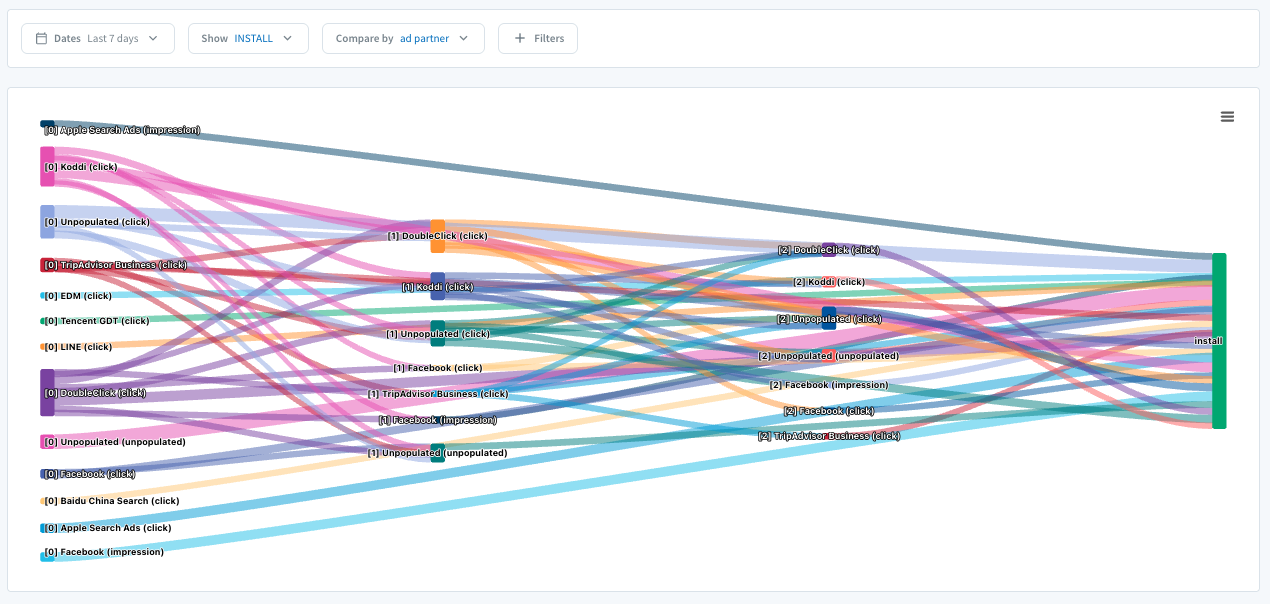Screen dimensions: 1270x604
Task: Click the plus icon beside Filters
Action: (x=519, y=39)
